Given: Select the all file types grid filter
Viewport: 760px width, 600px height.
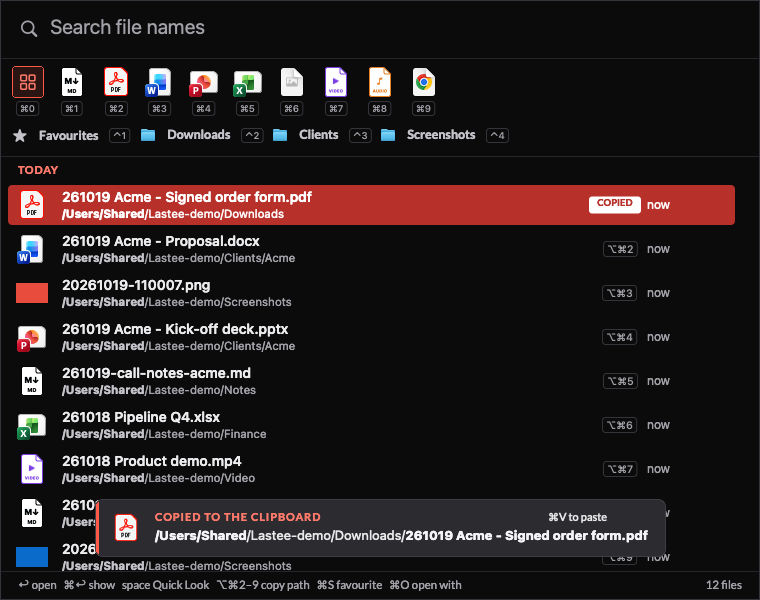Looking at the screenshot, I should coord(28,82).
